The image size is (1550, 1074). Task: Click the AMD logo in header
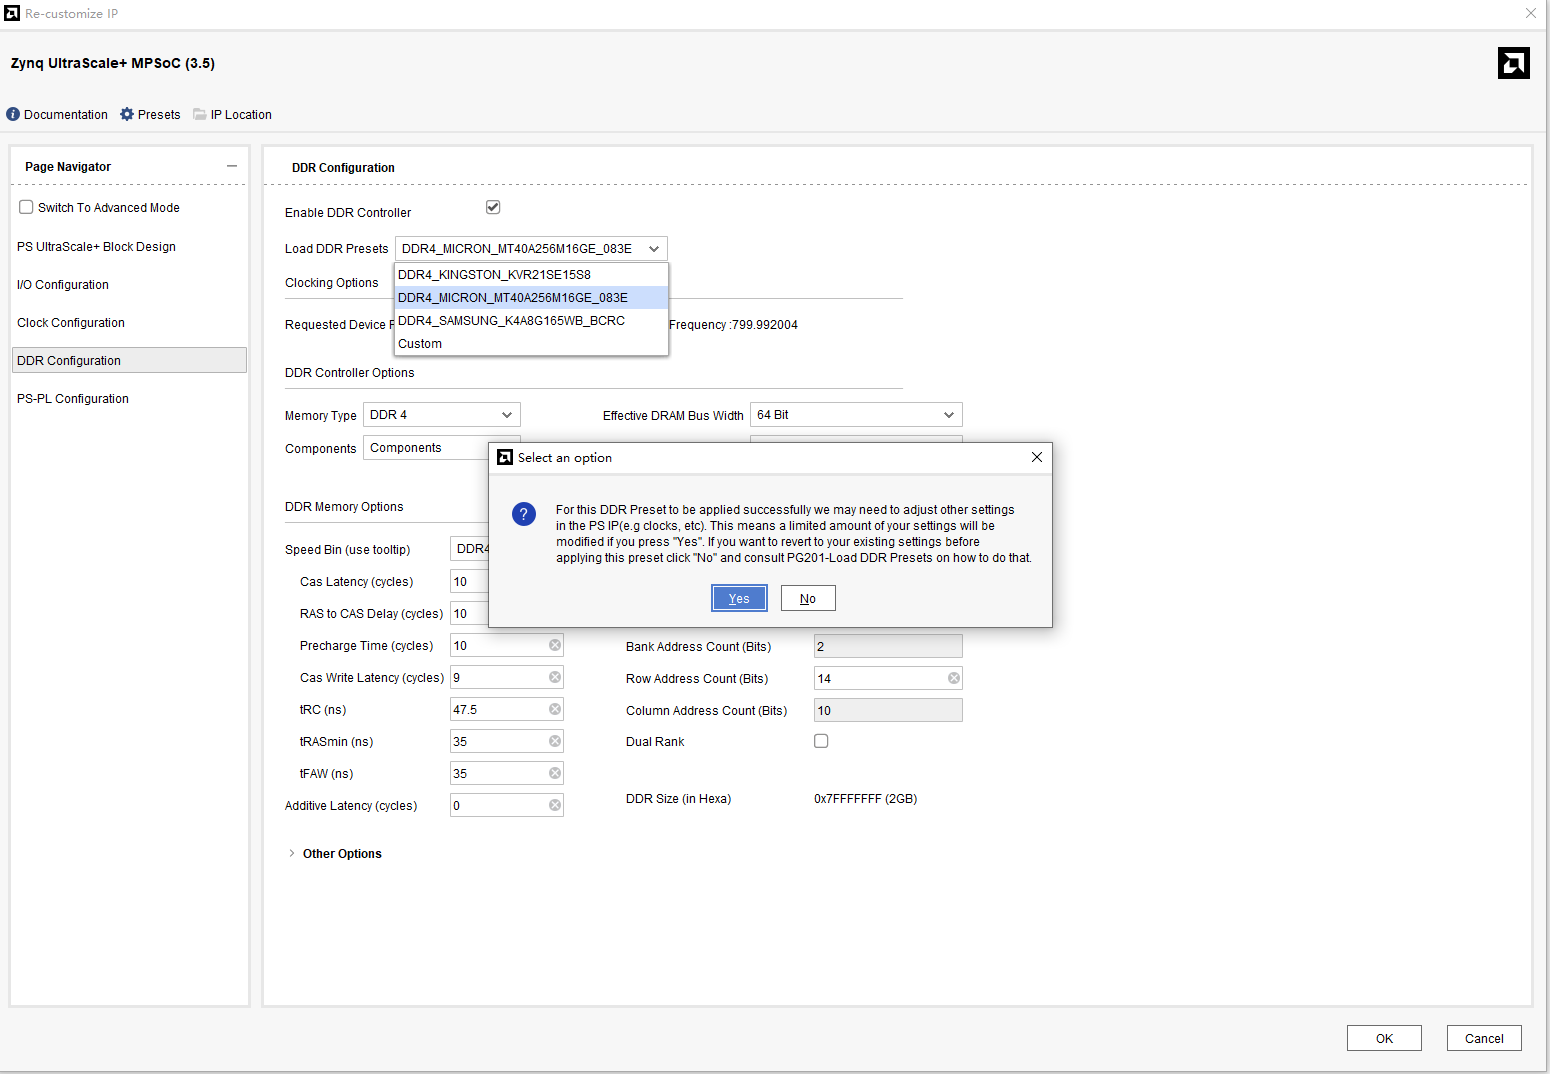[x=1513, y=63]
